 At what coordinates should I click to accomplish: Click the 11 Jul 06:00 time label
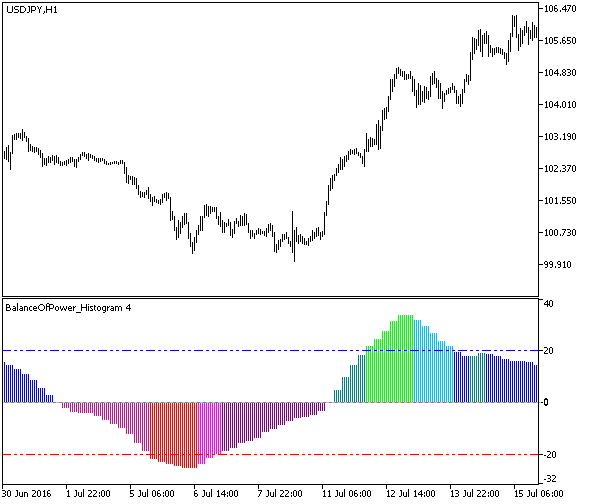(x=347, y=494)
